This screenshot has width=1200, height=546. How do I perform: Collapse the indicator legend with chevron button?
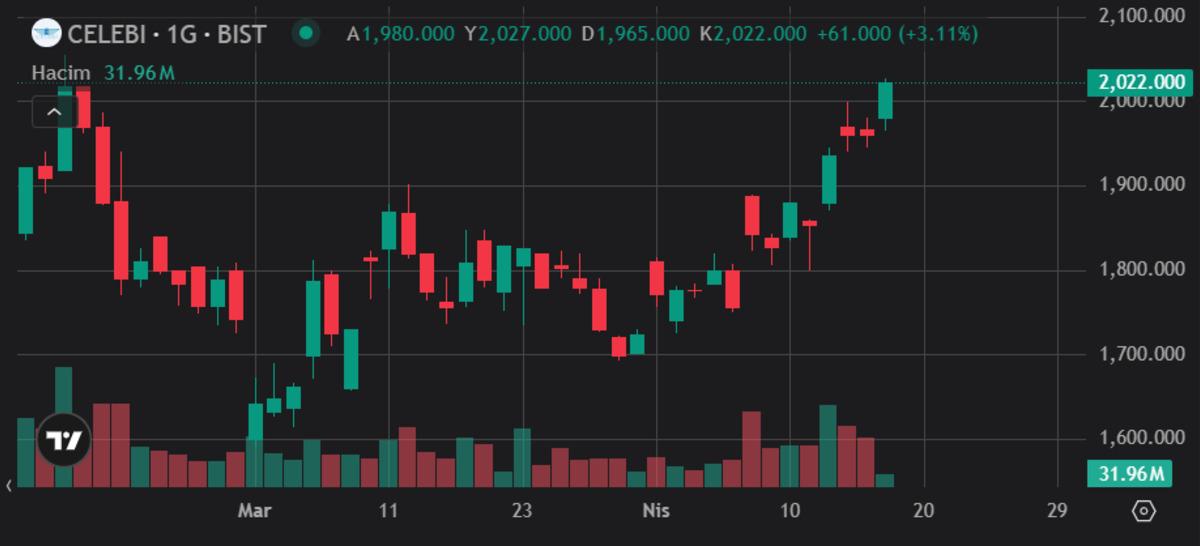pos(54,111)
